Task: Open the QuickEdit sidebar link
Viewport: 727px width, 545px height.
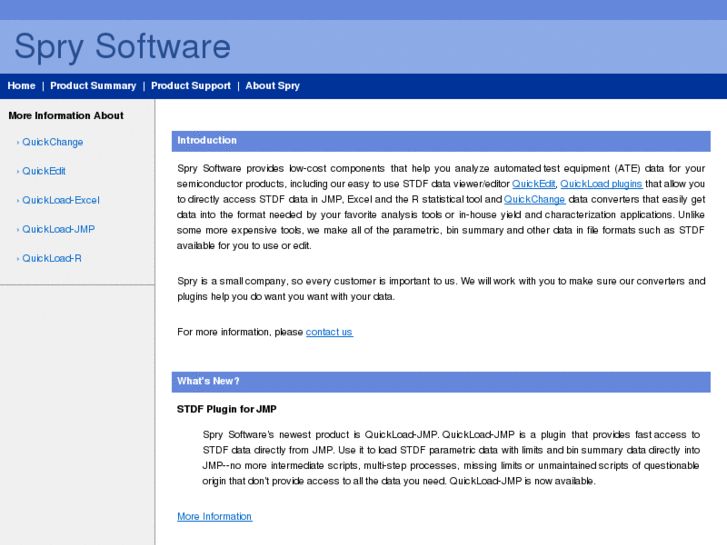Action: click(44, 171)
